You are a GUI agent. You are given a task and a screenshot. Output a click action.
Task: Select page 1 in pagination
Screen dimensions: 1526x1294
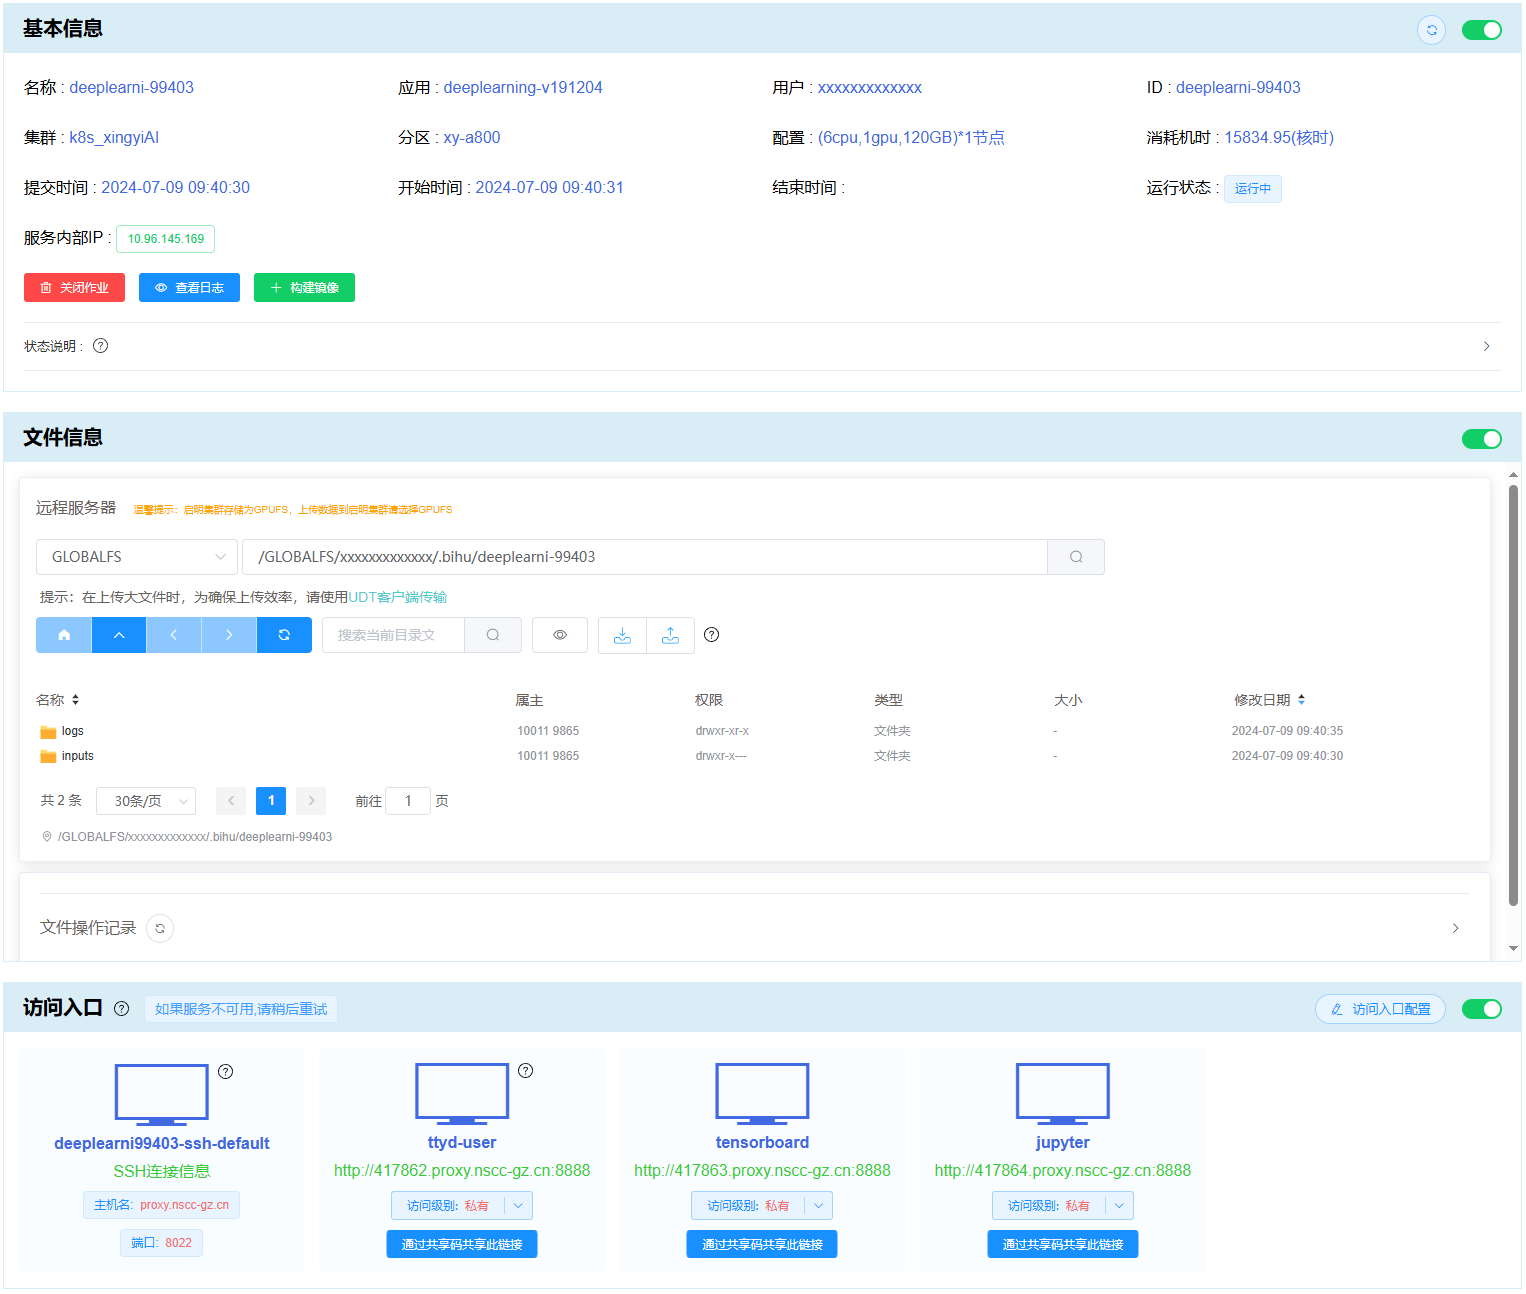click(x=271, y=801)
